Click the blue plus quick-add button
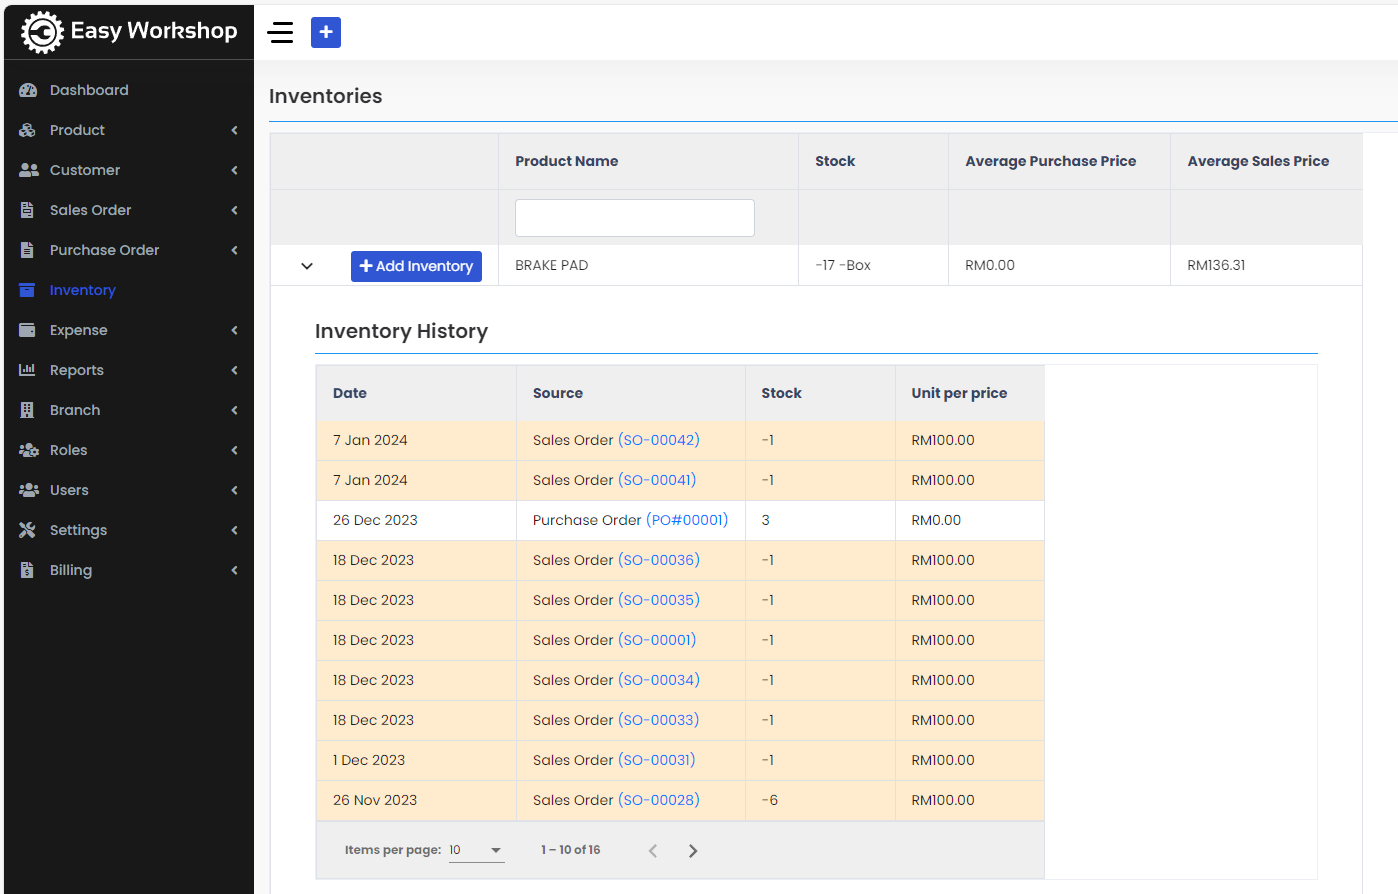The image size is (1398, 894). [x=326, y=32]
